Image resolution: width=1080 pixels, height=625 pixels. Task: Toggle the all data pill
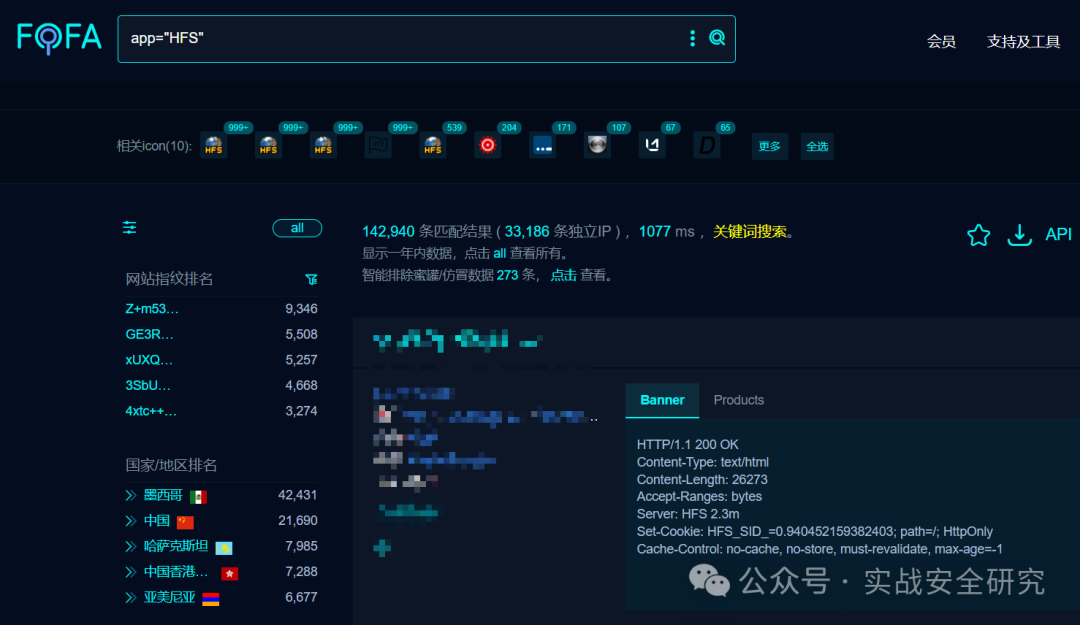tap(297, 228)
